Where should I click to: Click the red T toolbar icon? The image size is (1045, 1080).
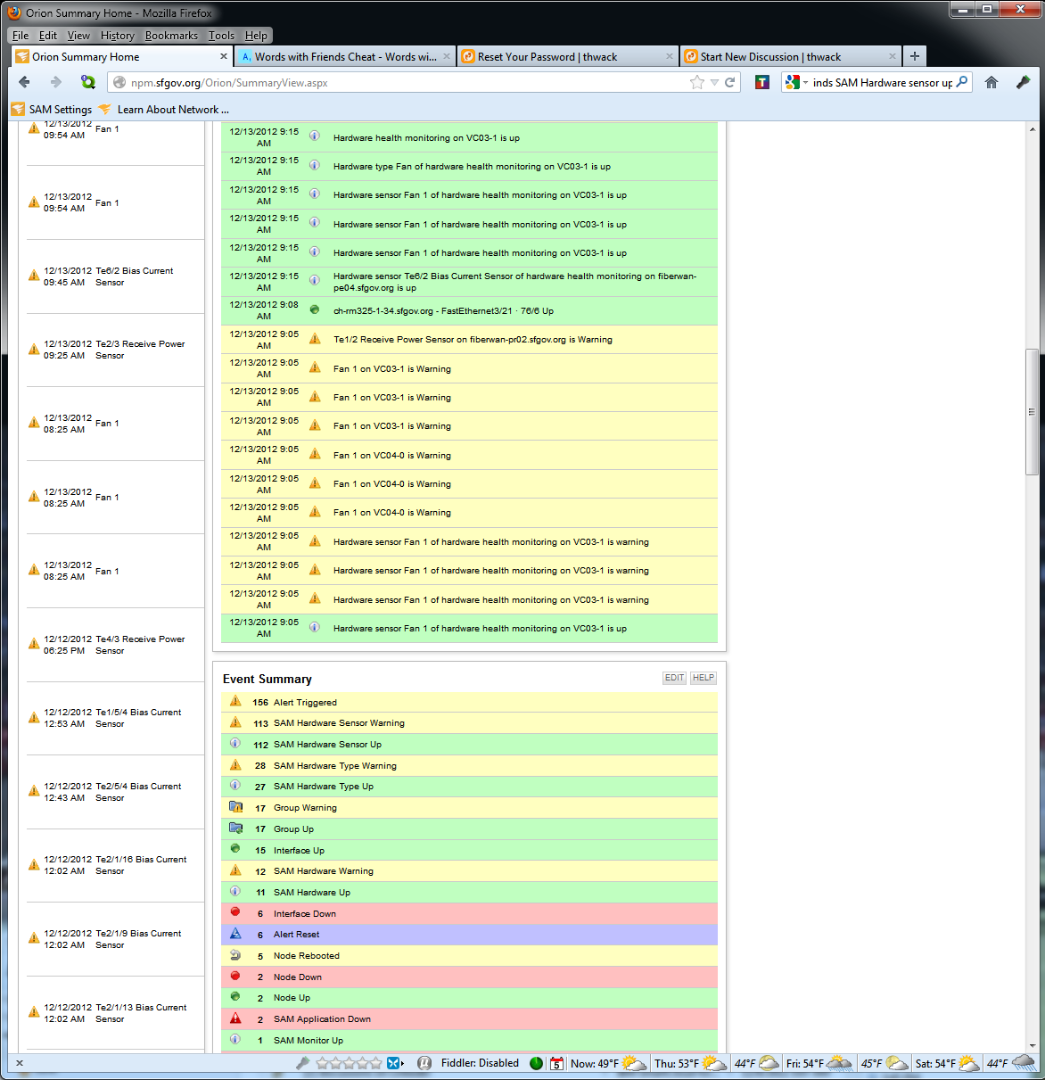click(x=761, y=83)
